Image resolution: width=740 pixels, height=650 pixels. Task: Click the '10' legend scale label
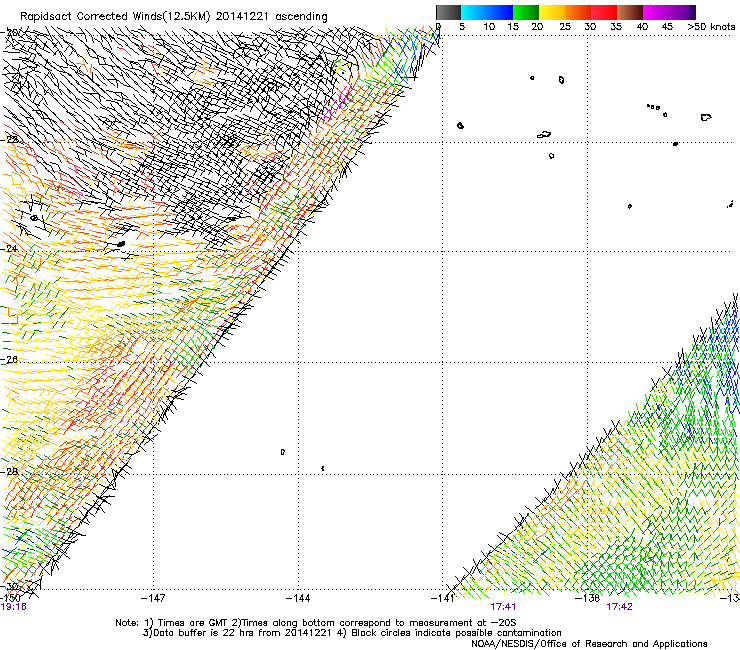coord(489,26)
